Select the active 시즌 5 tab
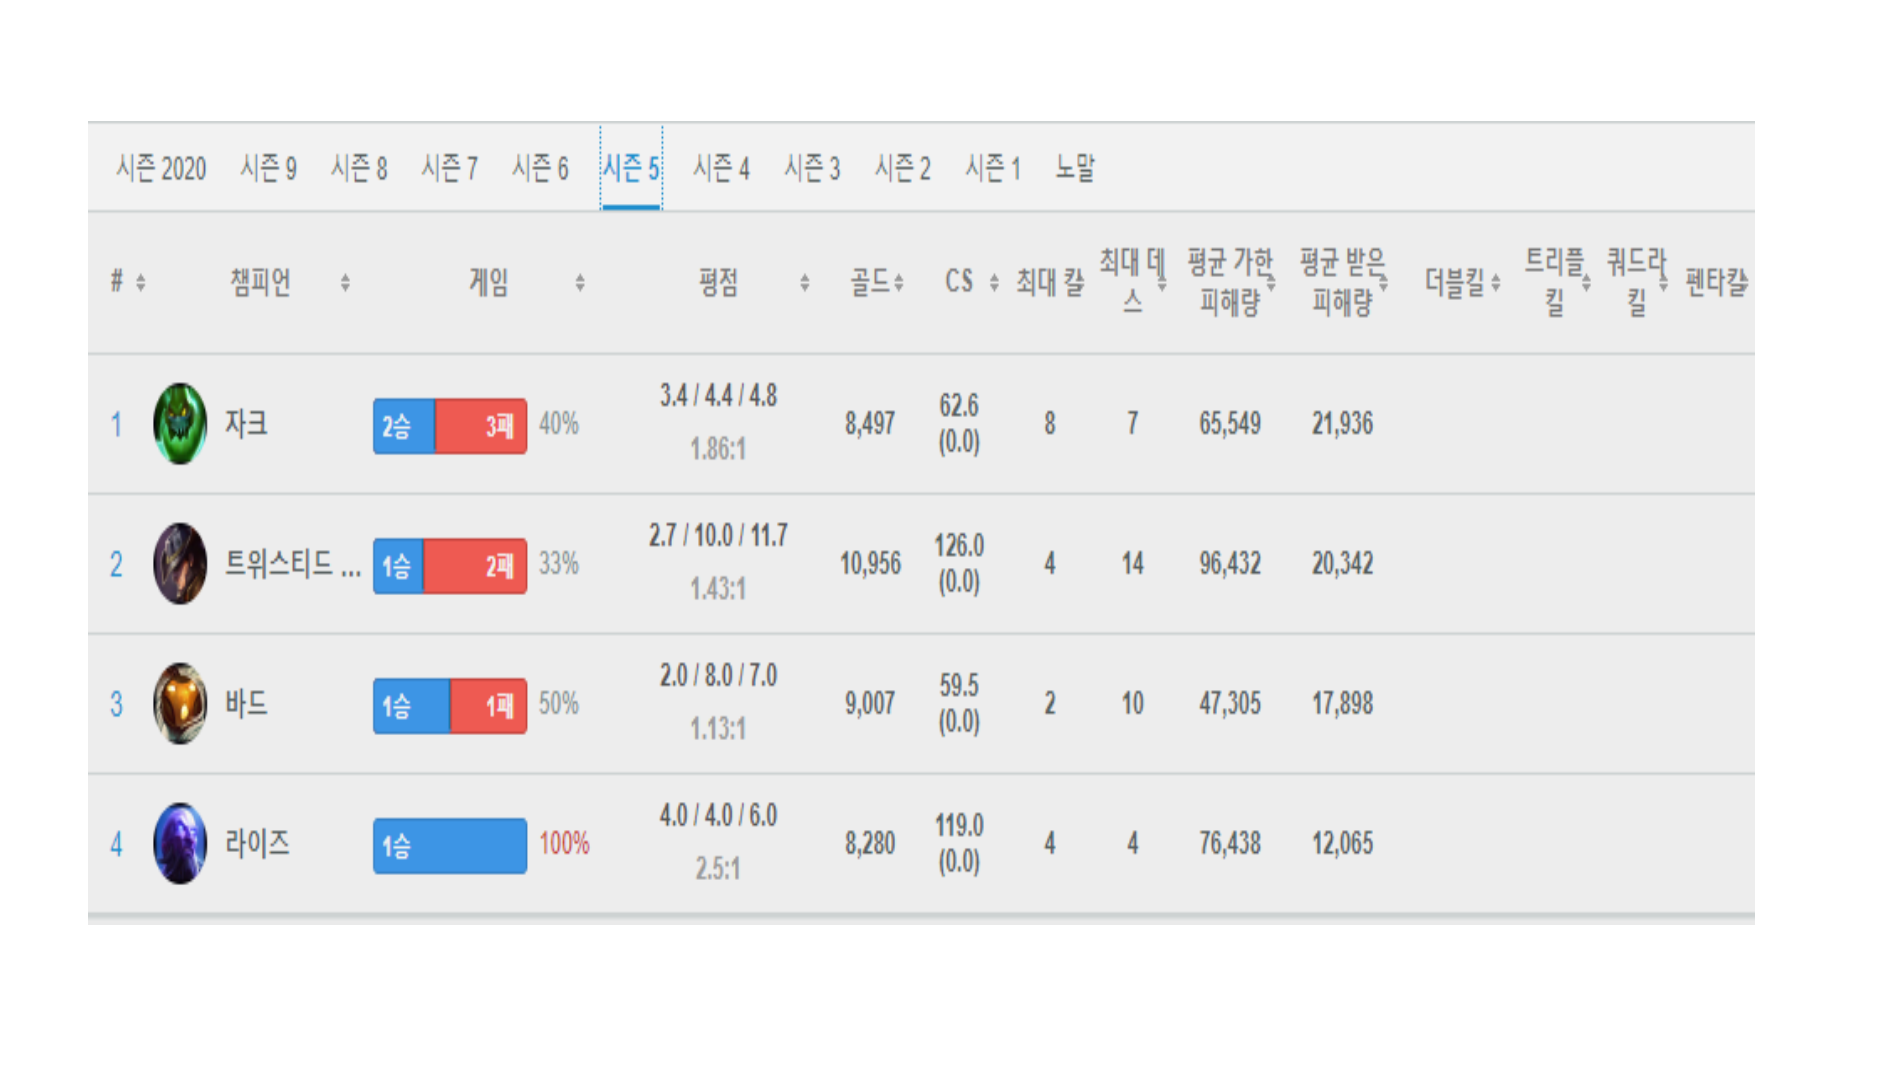1894x1072 pixels. click(631, 168)
